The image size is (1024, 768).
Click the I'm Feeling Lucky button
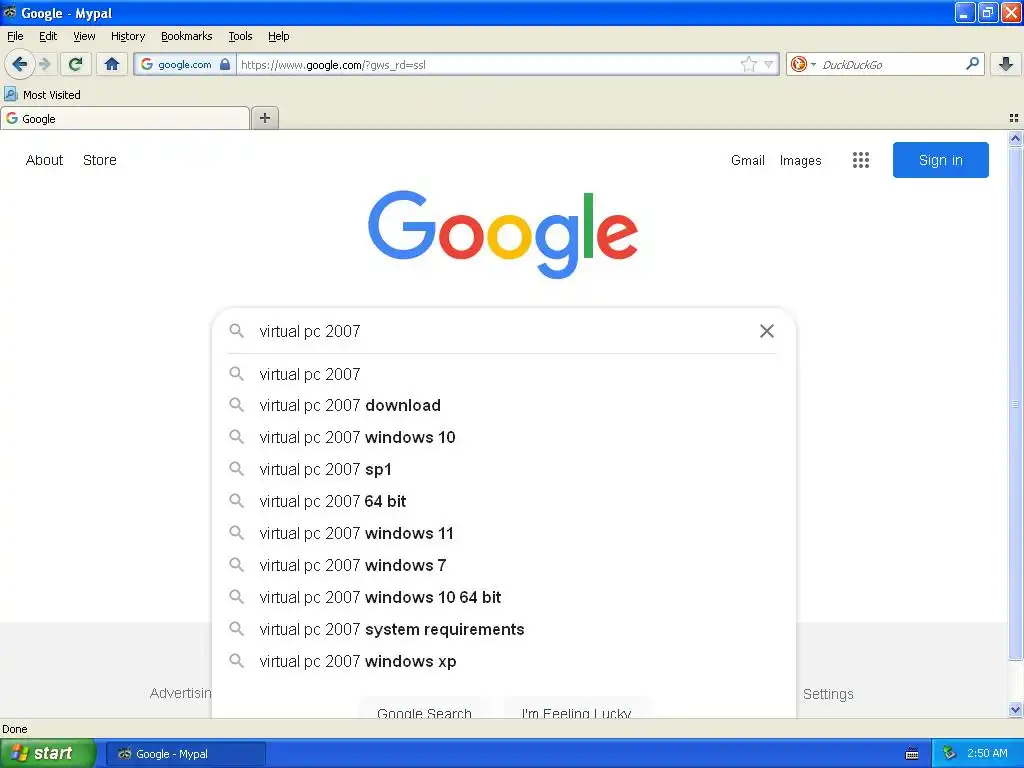coord(576,709)
